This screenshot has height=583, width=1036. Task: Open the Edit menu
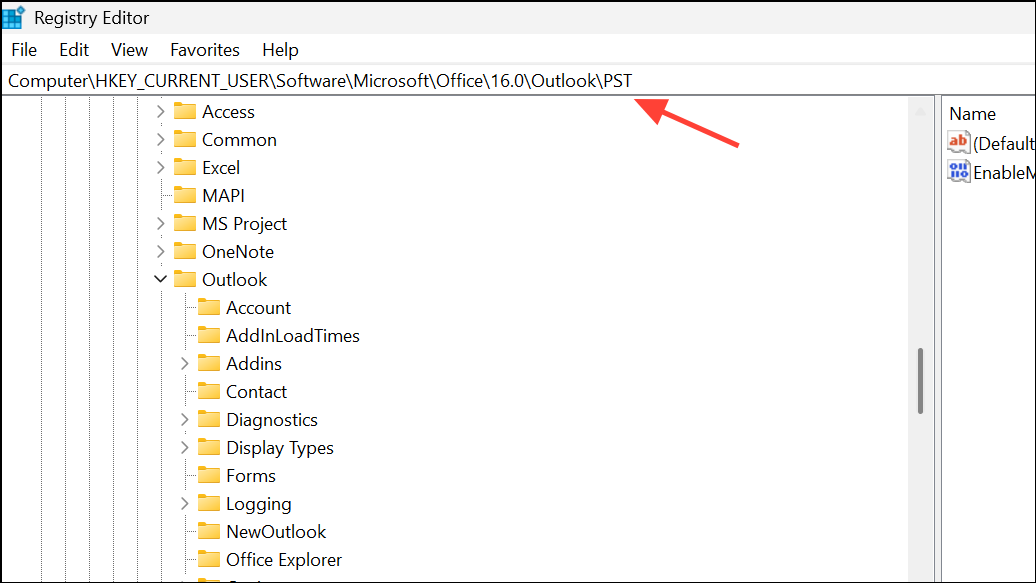(73, 49)
